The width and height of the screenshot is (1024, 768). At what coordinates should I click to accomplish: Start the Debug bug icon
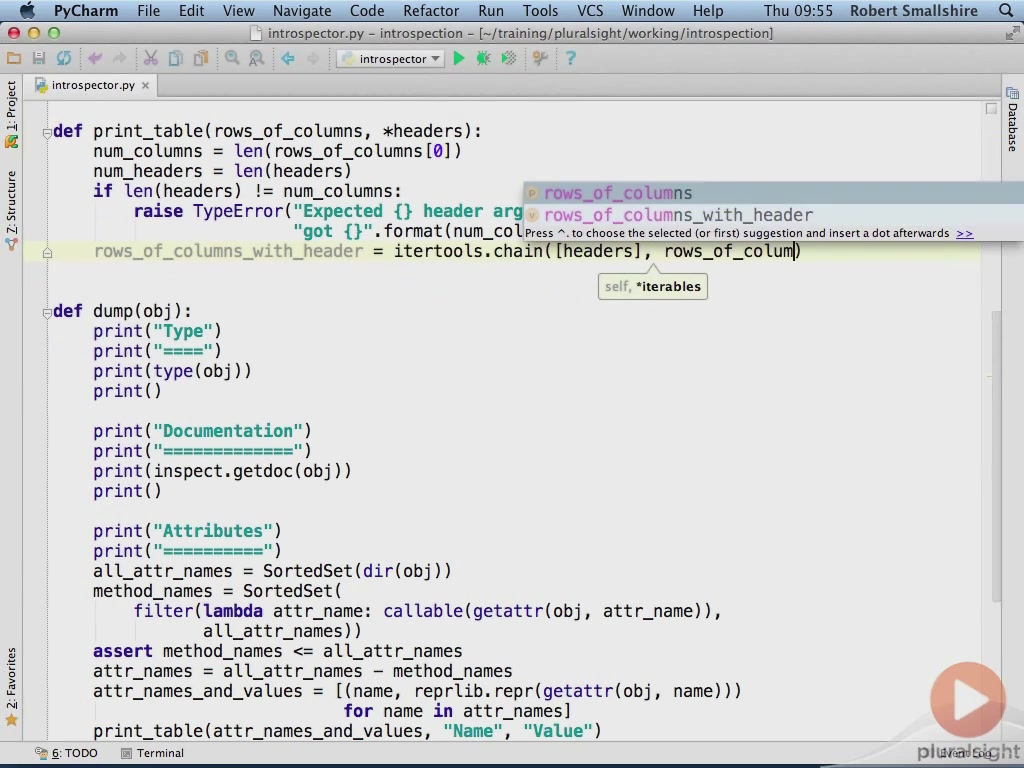pyautogui.click(x=484, y=59)
